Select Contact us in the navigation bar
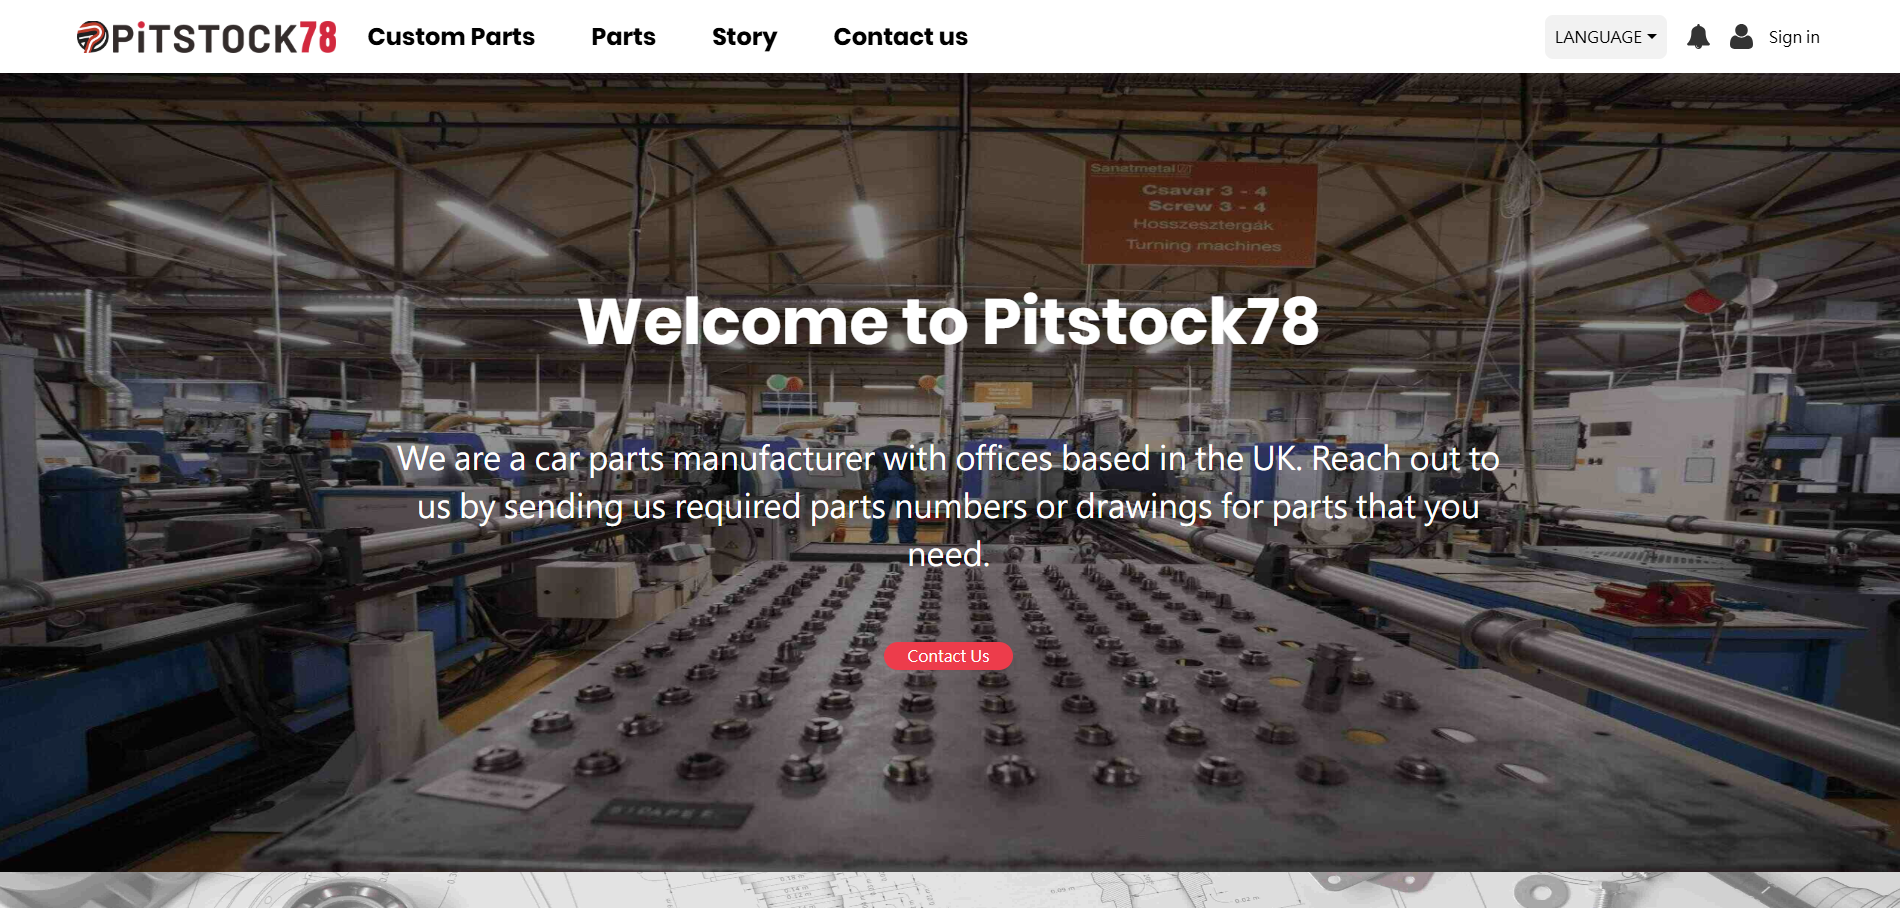This screenshot has height=908, width=1900. pyautogui.click(x=900, y=37)
